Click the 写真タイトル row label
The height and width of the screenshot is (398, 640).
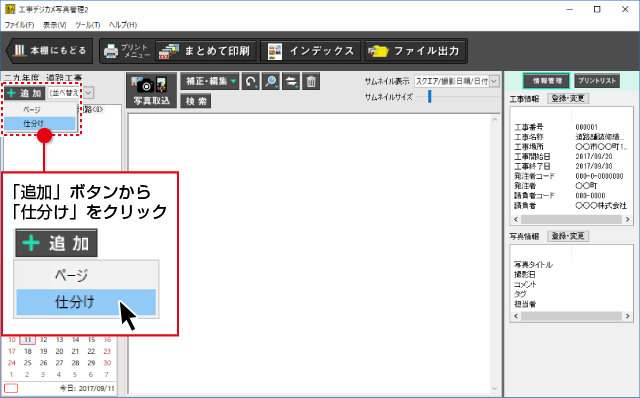coord(533,265)
